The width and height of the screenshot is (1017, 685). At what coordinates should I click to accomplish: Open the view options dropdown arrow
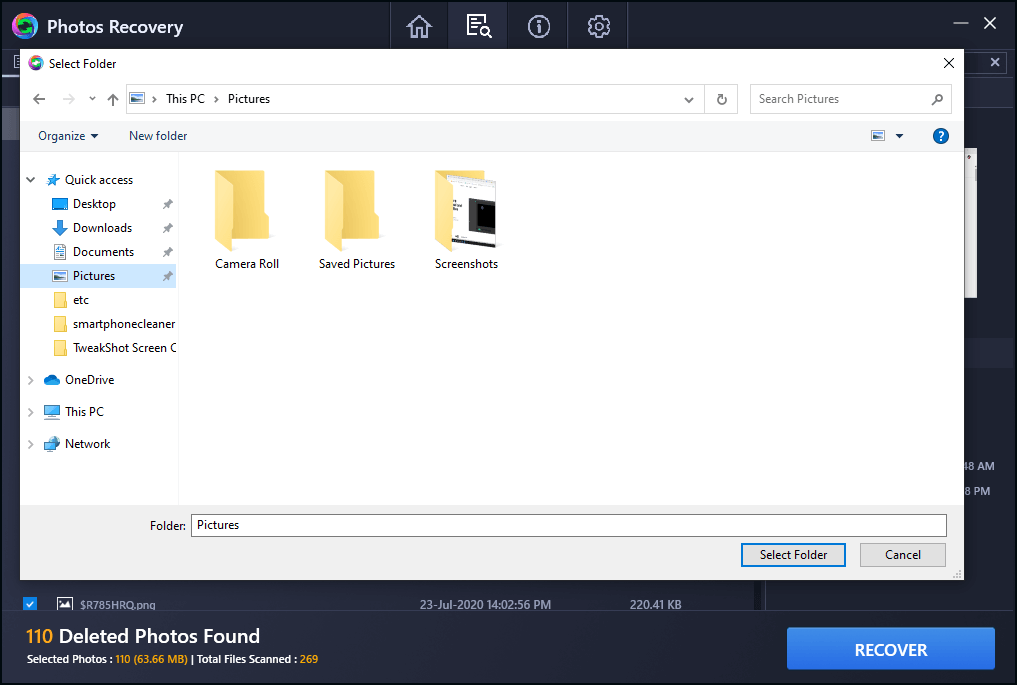click(x=900, y=136)
